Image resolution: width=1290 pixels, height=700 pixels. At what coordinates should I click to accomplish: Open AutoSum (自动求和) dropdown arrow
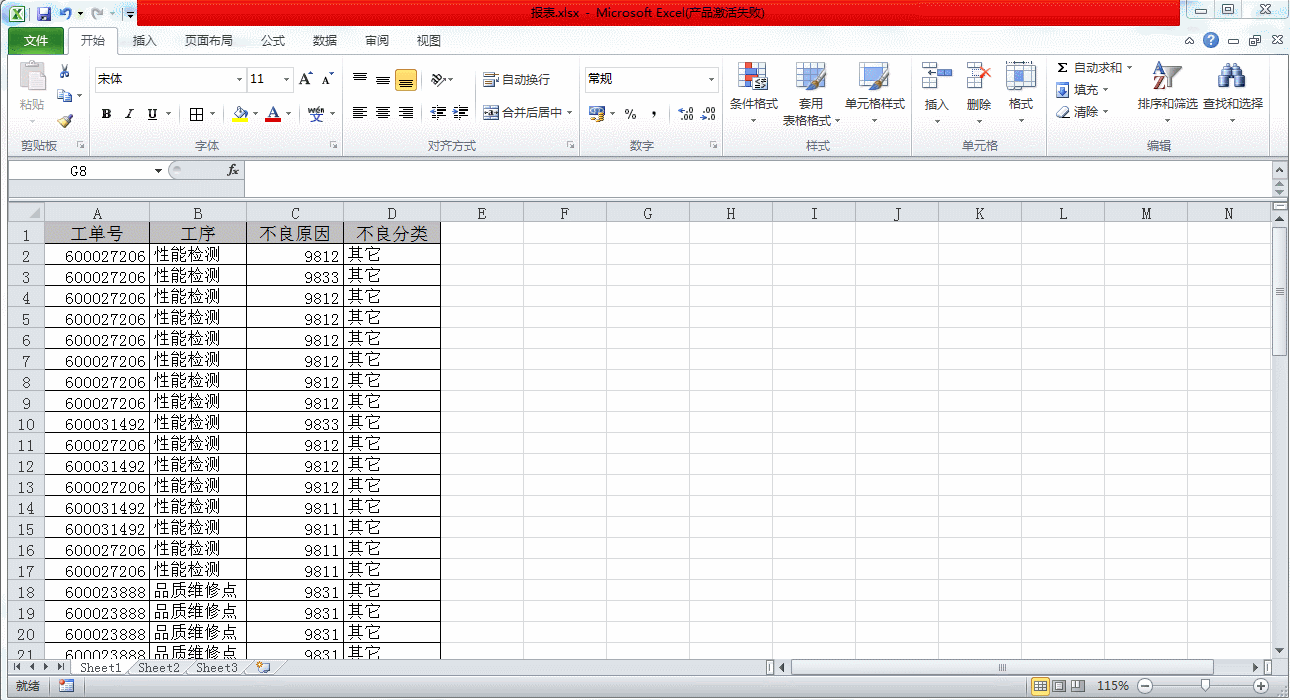pos(1130,68)
